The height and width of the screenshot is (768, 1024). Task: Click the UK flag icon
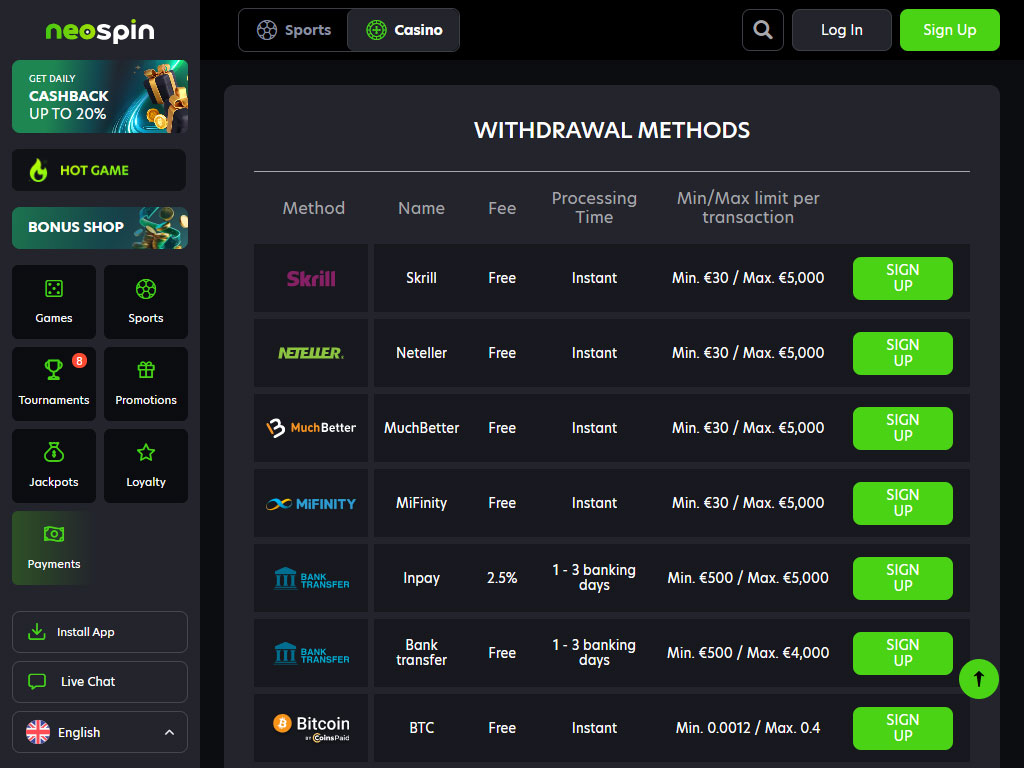coord(38,732)
